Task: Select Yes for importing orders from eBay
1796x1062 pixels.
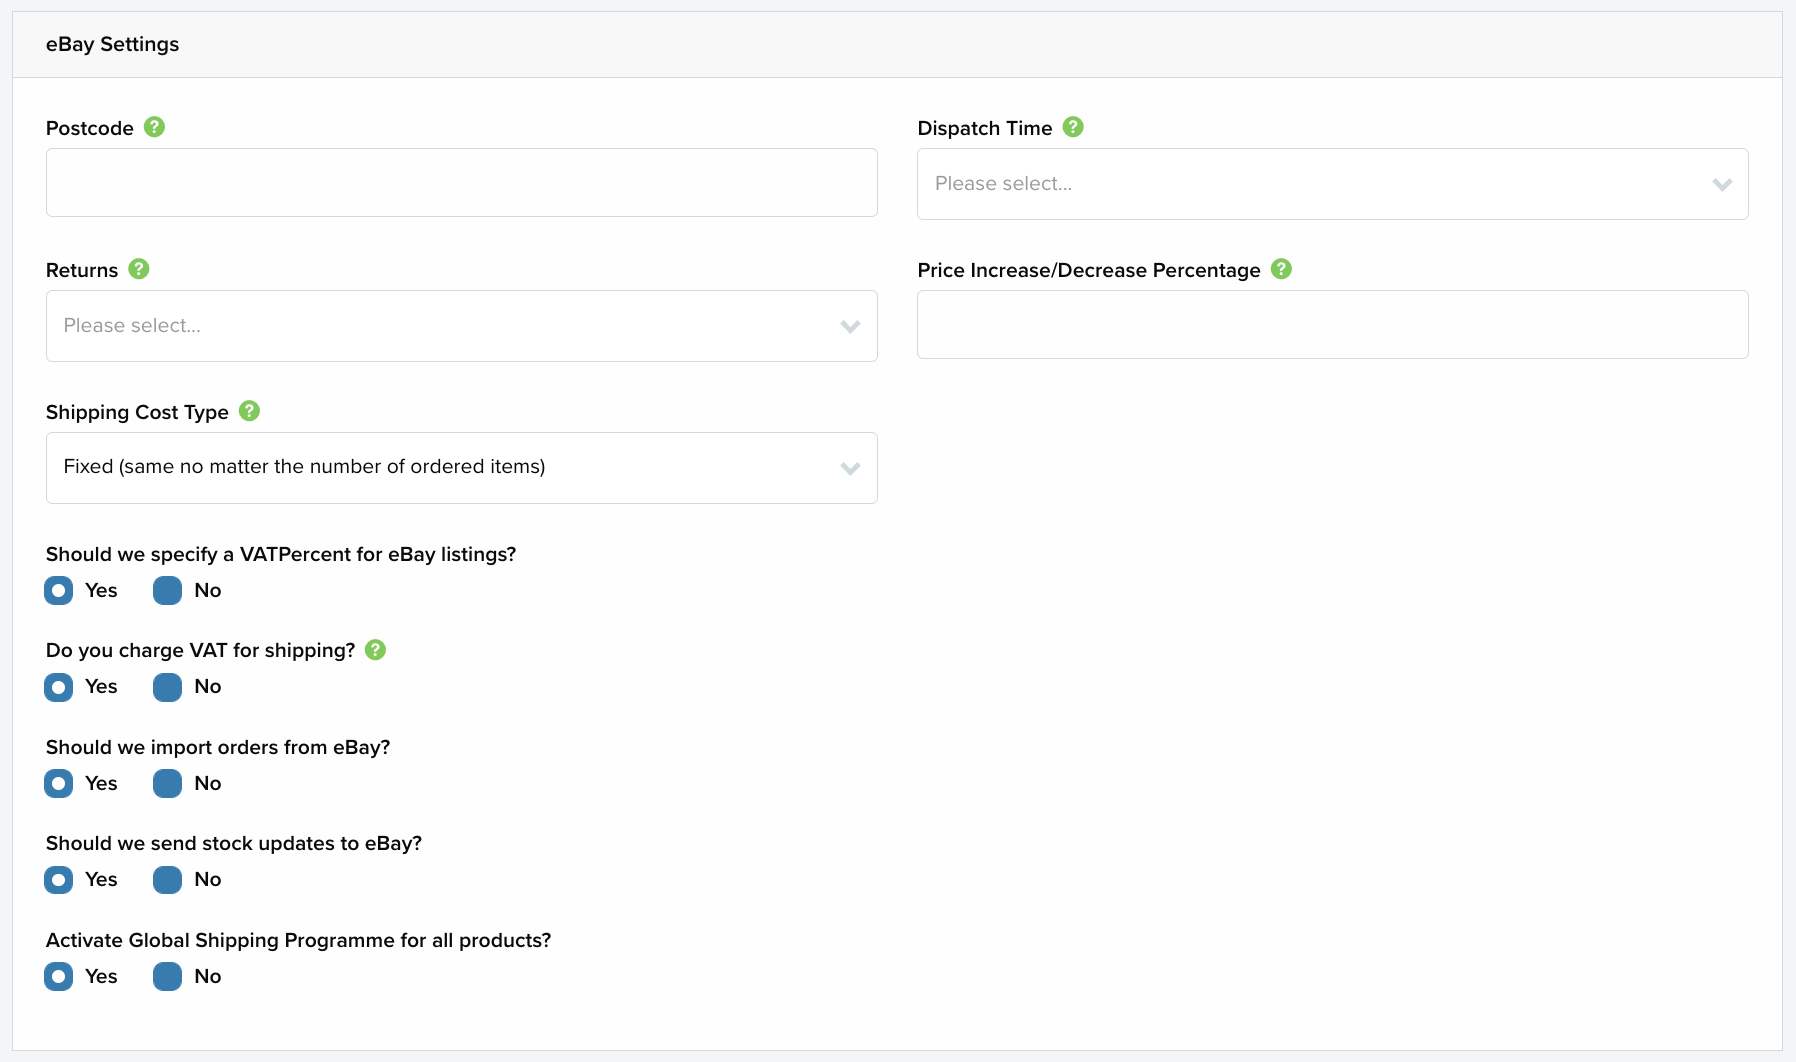Action: [59, 784]
